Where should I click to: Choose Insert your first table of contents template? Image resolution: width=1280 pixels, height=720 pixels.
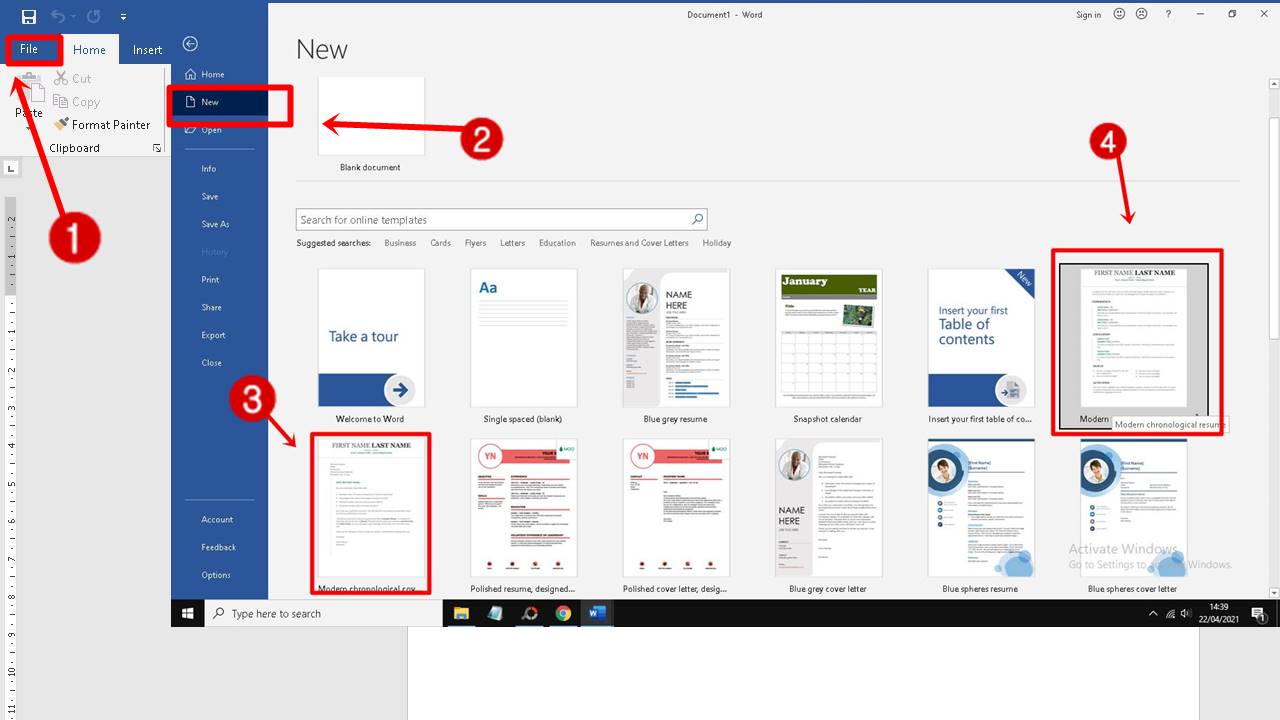coord(980,338)
